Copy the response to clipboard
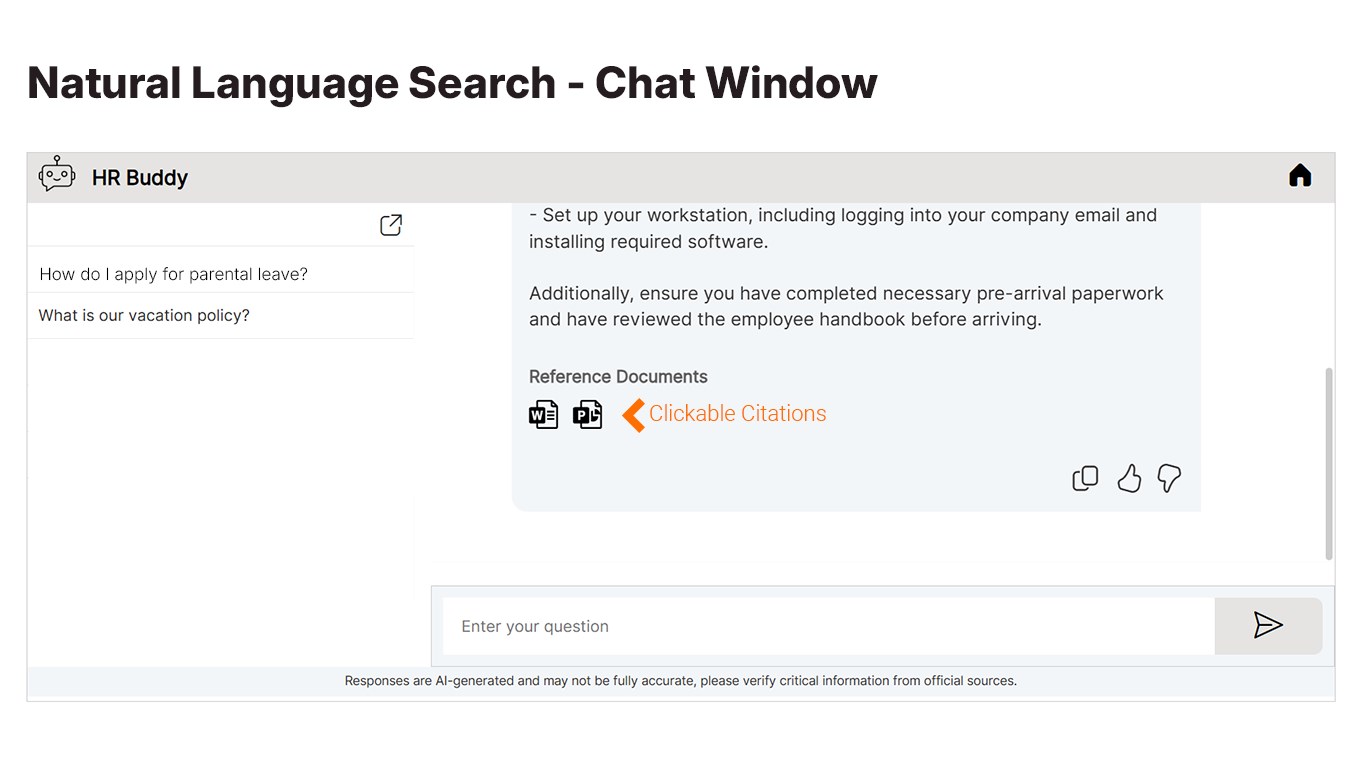This screenshot has height=768, width=1366. point(1085,478)
